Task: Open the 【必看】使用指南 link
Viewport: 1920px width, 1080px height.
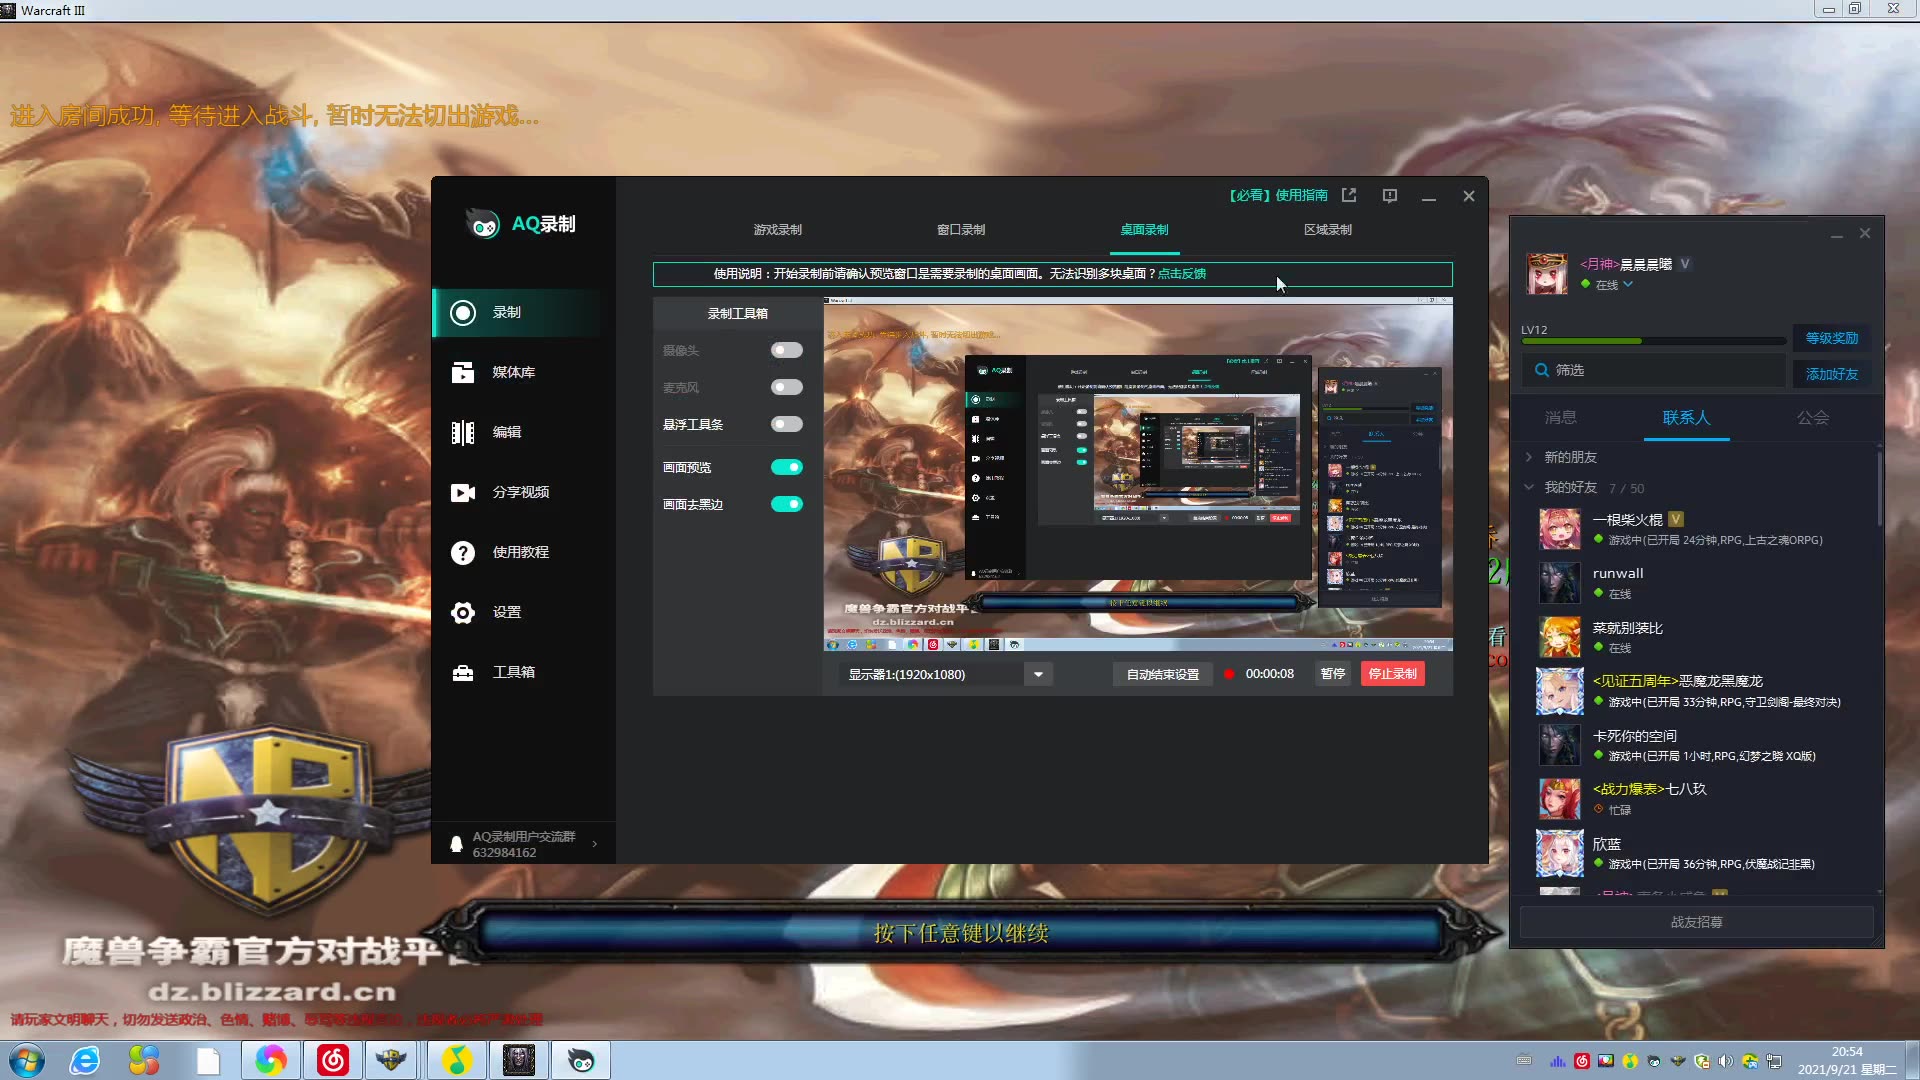Action: tap(1278, 195)
